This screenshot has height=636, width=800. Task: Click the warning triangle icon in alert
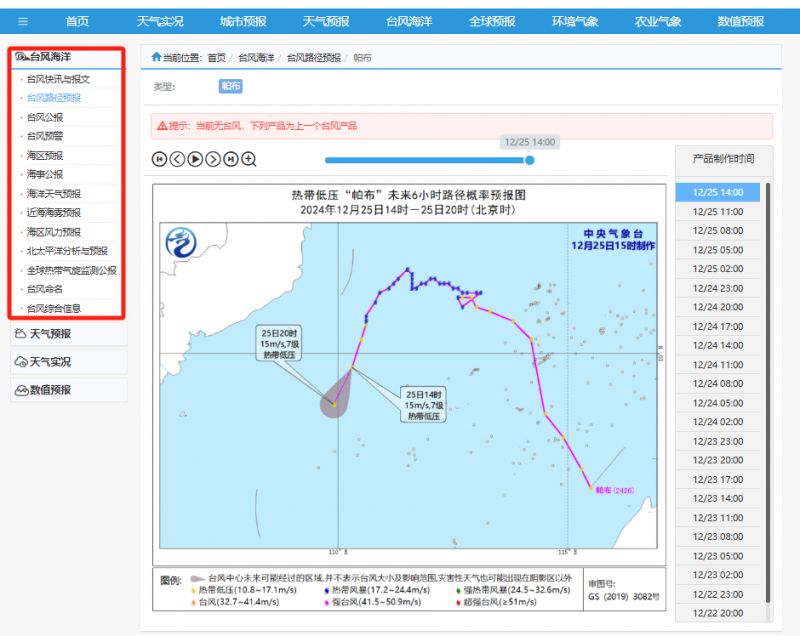(x=162, y=125)
